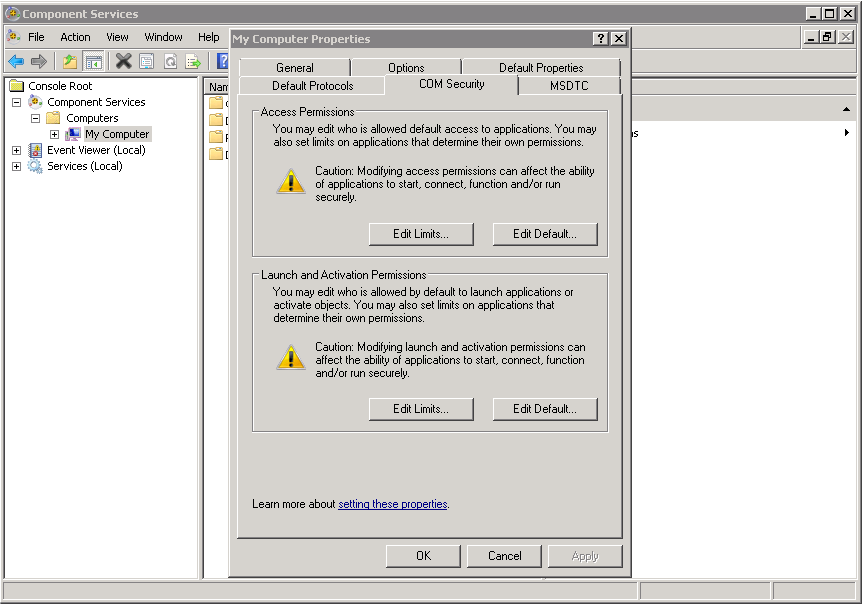Image resolution: width=863 pixels, height=605 pixels.
Task: Open the Action menu
Action: (x=75, y=37)
